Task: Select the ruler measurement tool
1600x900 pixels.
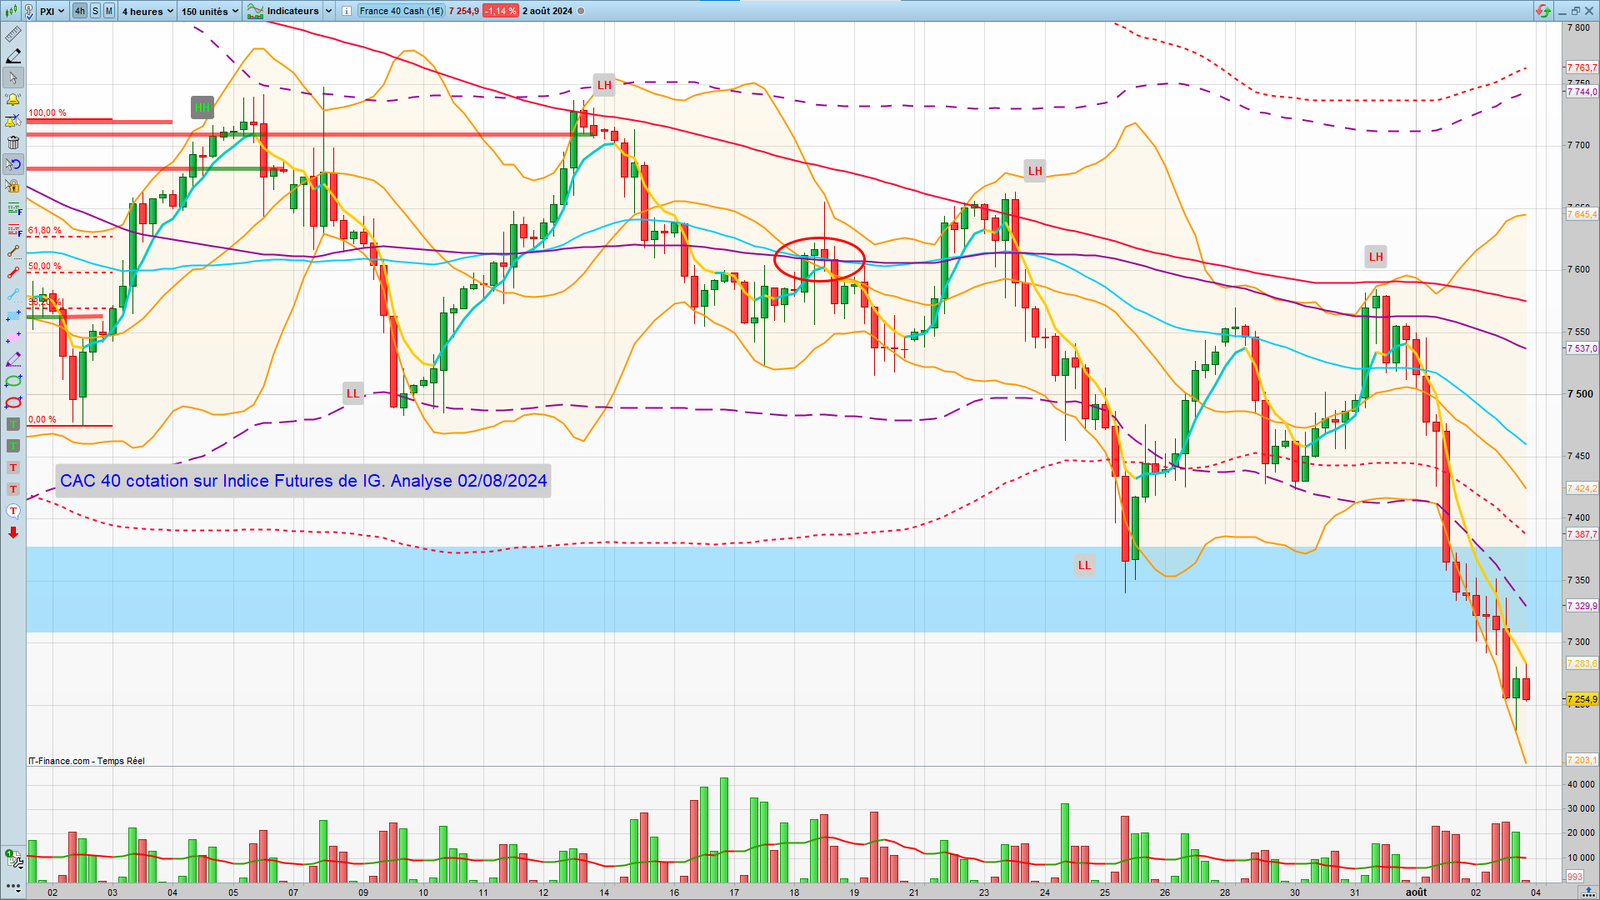Action: 13,35
